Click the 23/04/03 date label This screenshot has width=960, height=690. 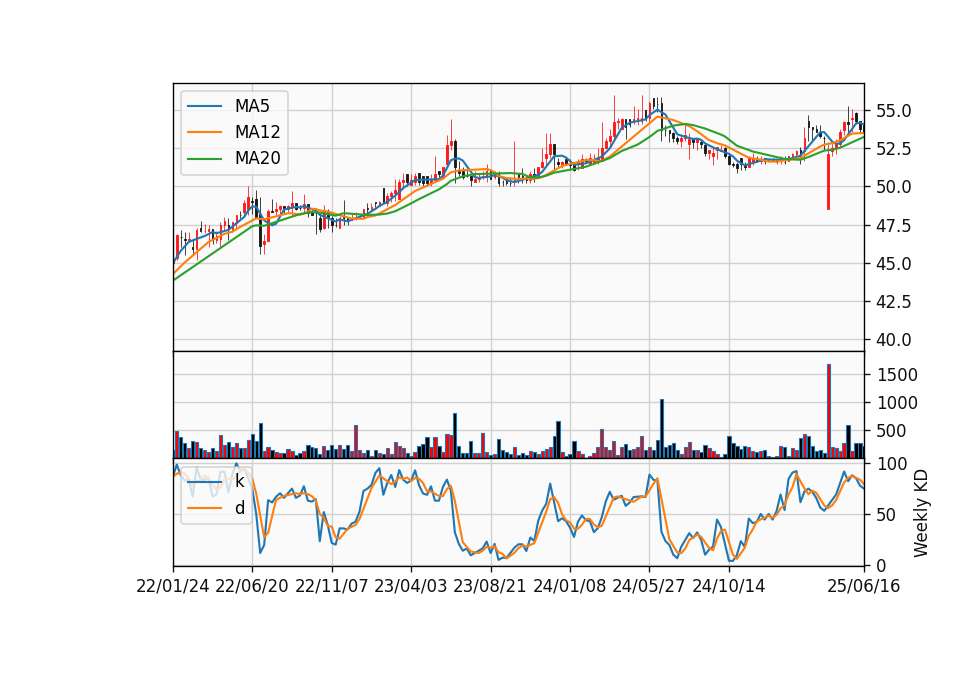coord(410,586)
